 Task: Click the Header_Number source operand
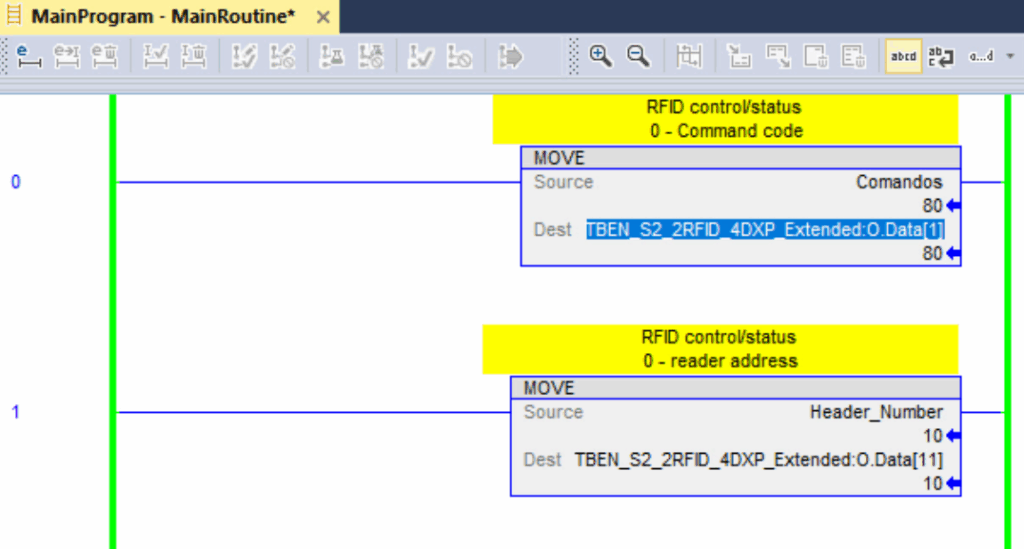876,412
